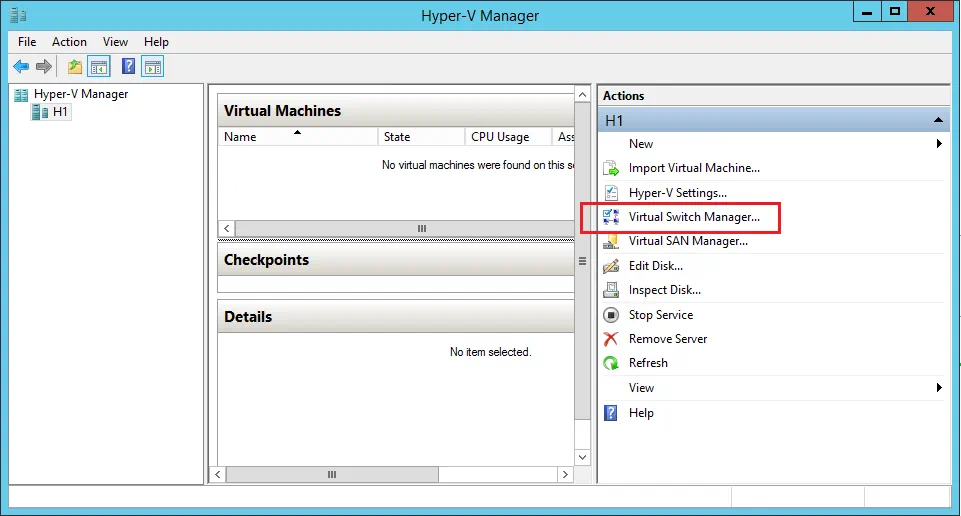
Task: Expand the View submenu in Actions pane
Action: coord(939,388)
